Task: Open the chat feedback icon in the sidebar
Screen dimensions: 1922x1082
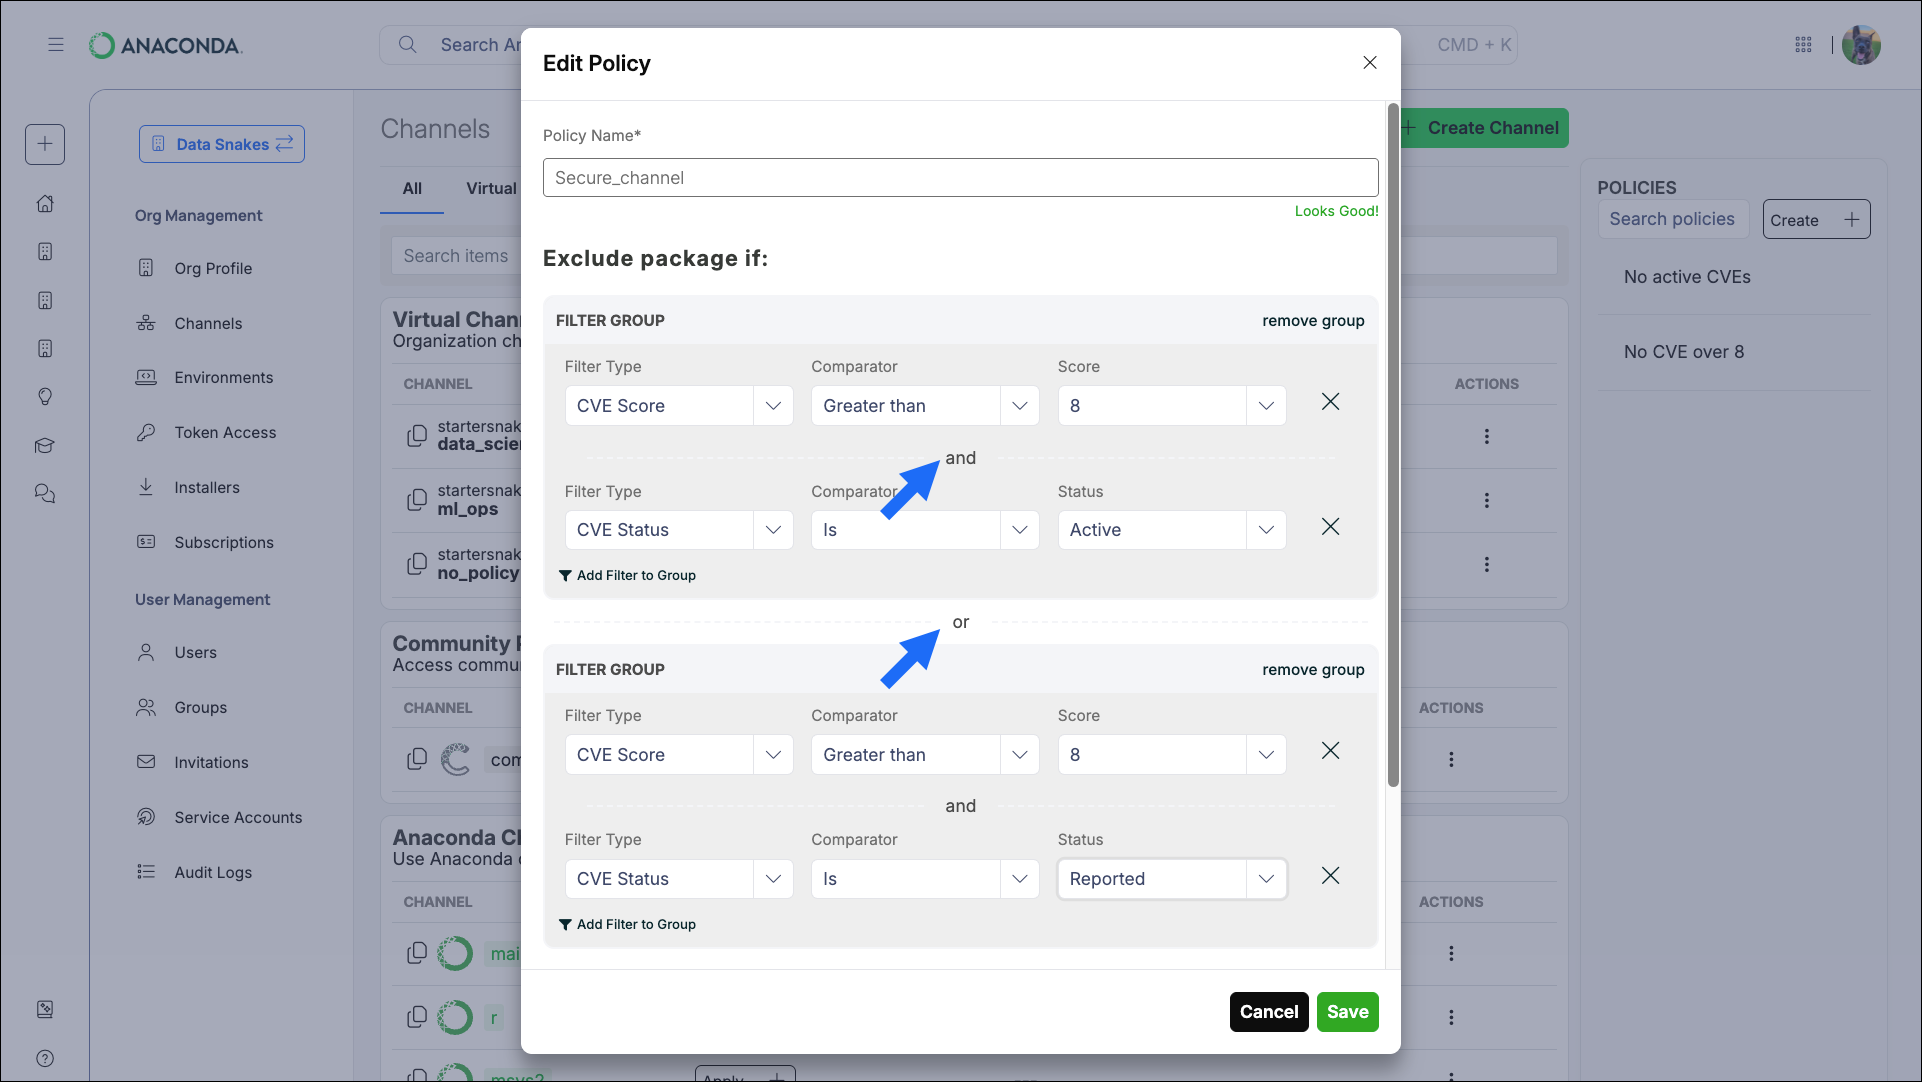Action: pyautogui.click(x=45, y=493)
